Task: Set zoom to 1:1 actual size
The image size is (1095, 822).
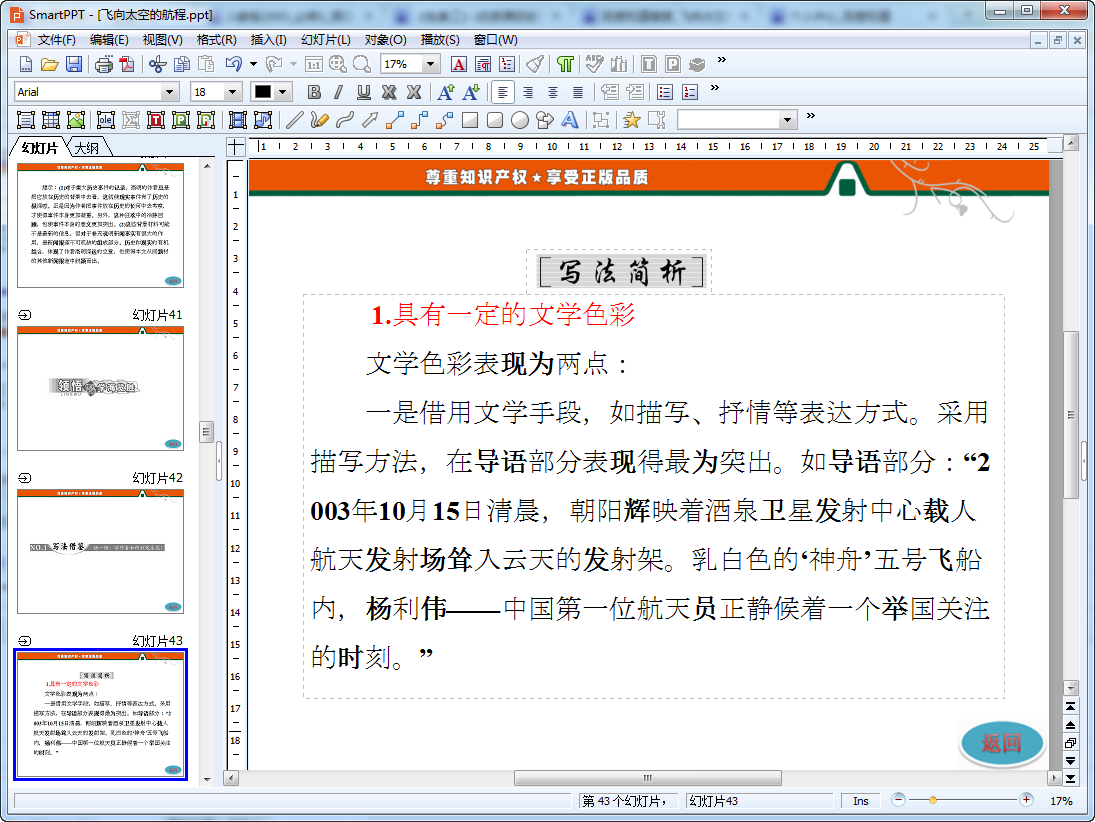Action: [314, 65]
